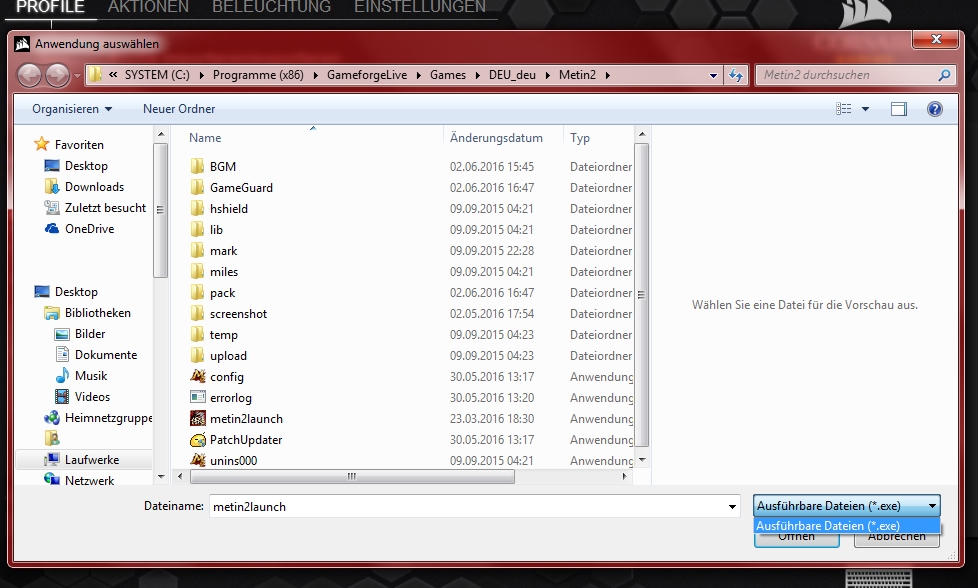Open the recent pages dropdown beside nav arrows

(x=77, y=75)
